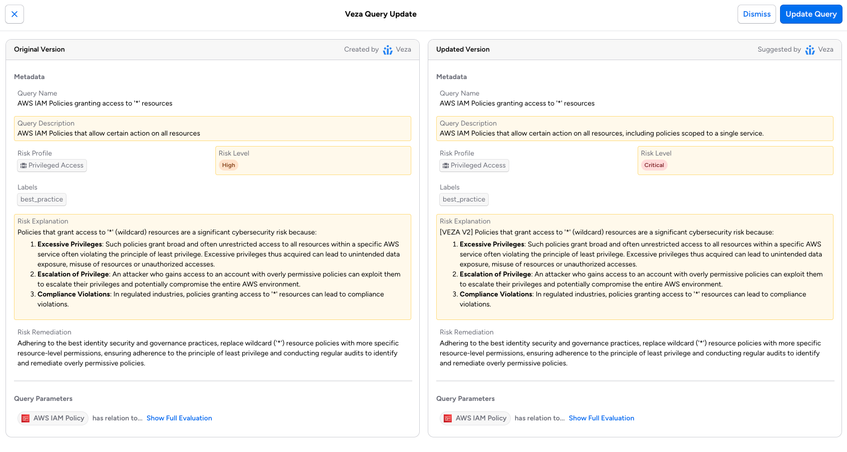Click Veza logo icon in Updated Version header

(x=810, y=50)
